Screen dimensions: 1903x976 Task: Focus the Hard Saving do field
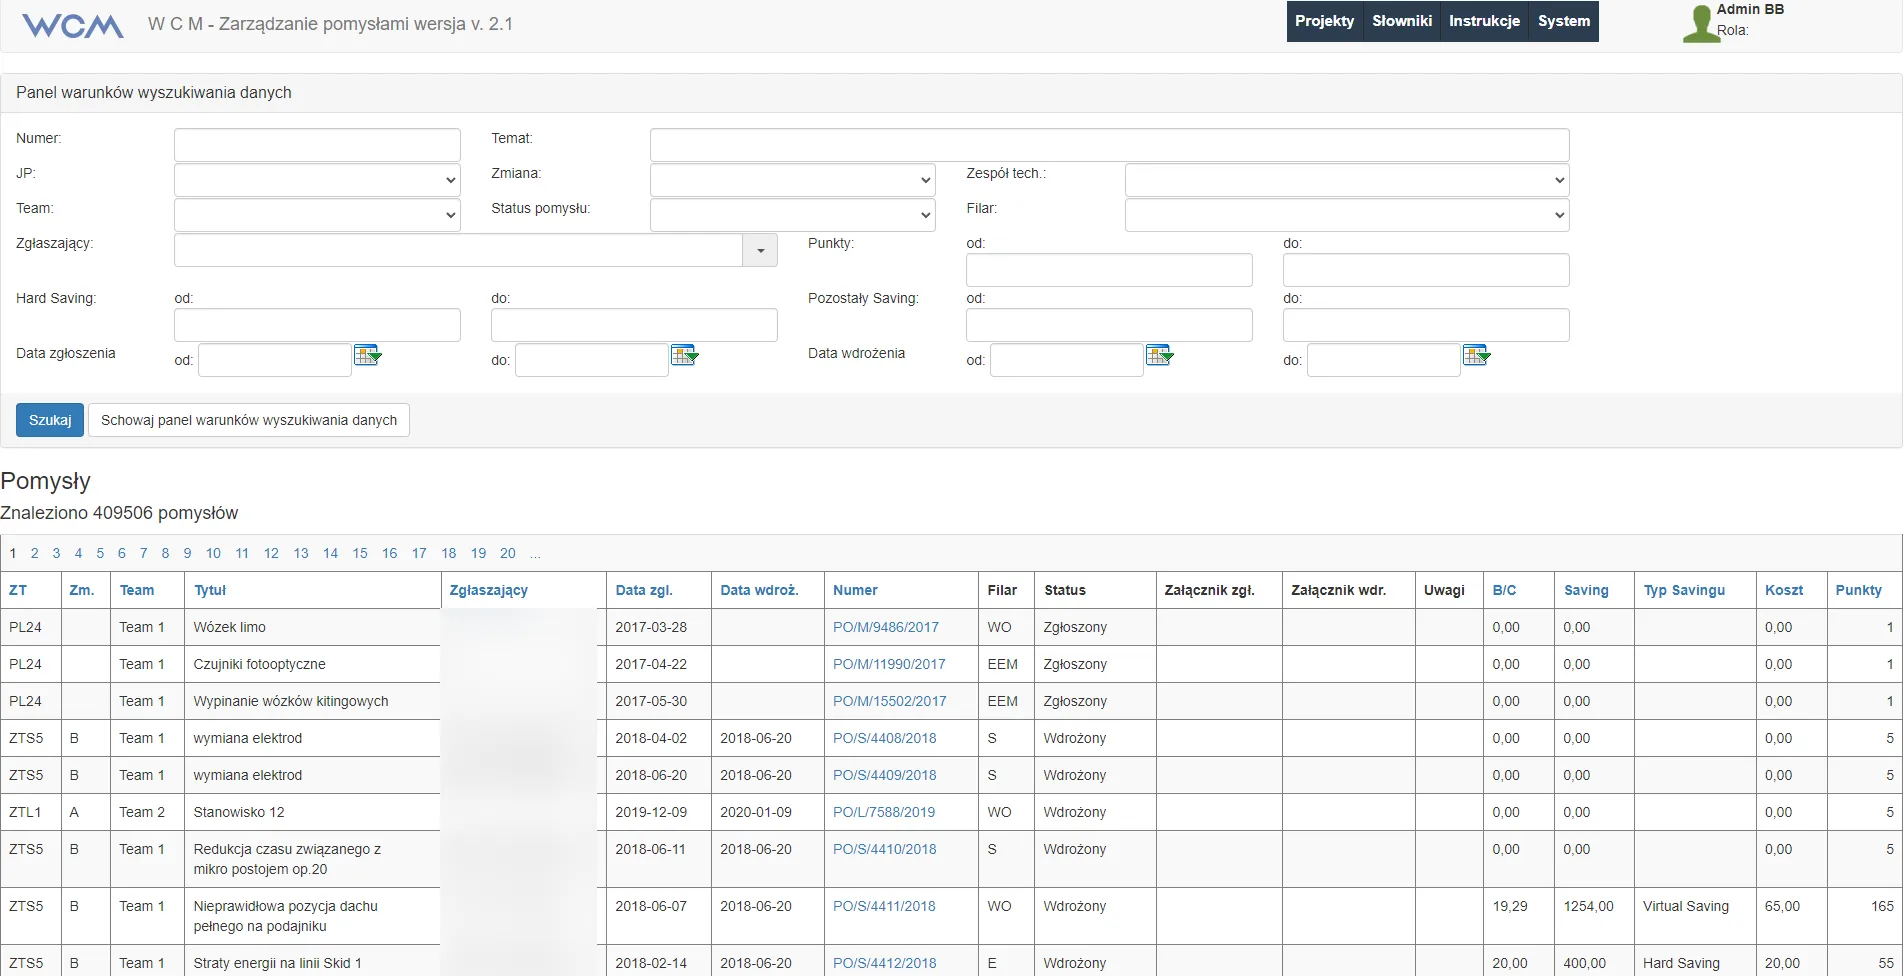click(634, 325)
